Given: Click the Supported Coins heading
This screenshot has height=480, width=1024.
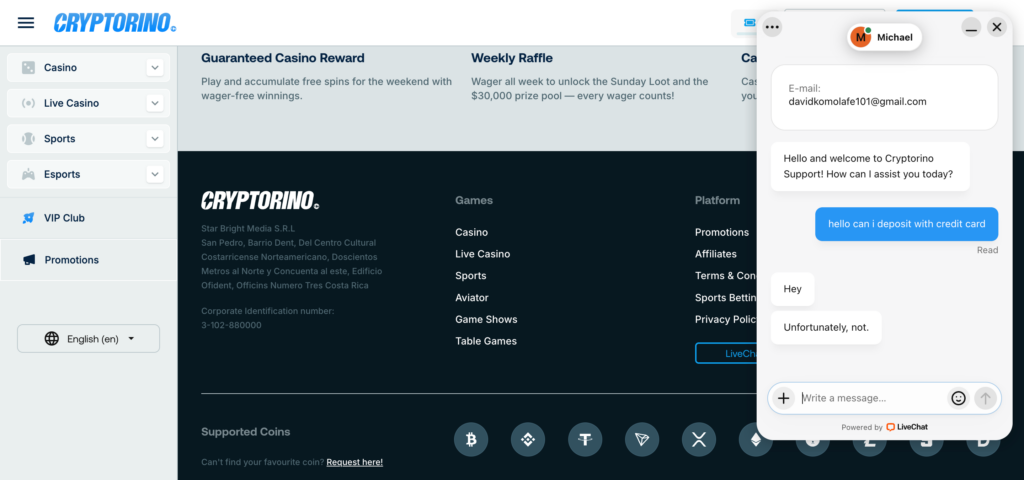Looking at the screenshot, I should pos(246,432).
